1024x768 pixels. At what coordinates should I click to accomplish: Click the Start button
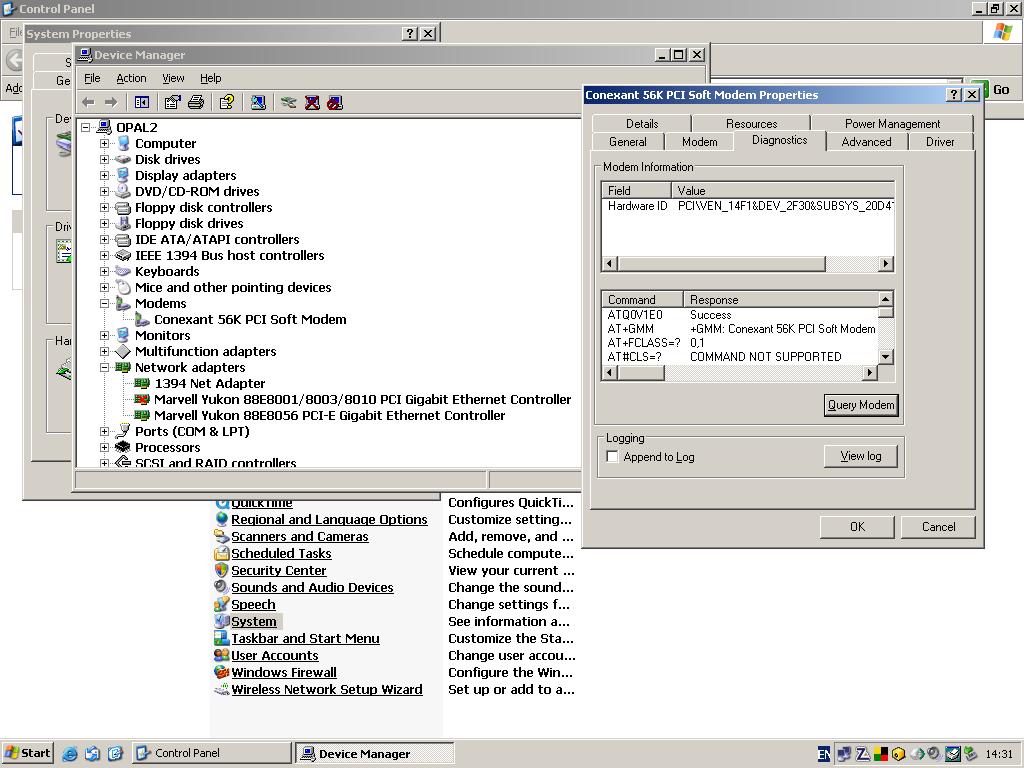[x=27, y=754]
